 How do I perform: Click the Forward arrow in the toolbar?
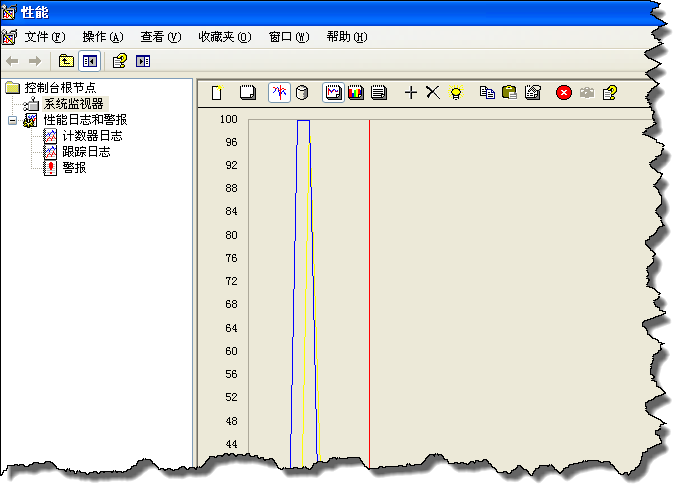coord(35,61)
